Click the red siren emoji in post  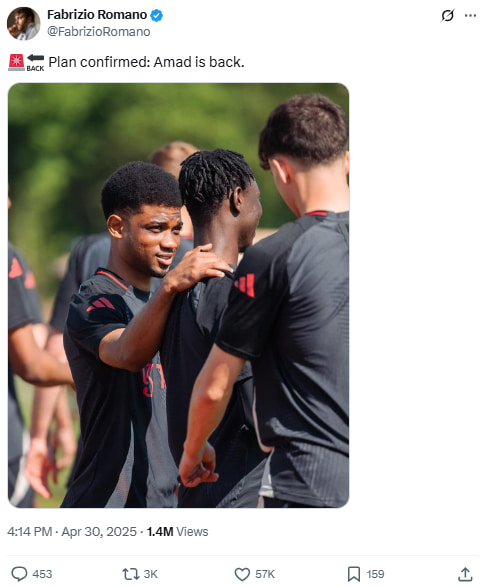(16, 62)
